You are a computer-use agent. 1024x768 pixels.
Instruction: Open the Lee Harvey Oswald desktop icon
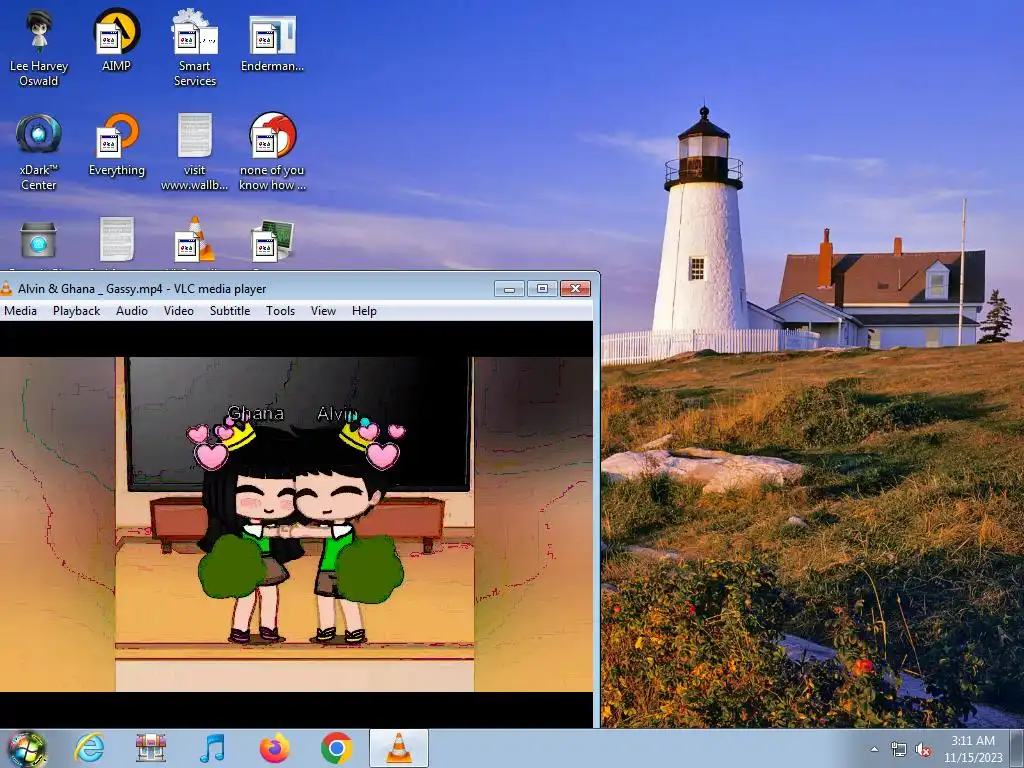39,48
